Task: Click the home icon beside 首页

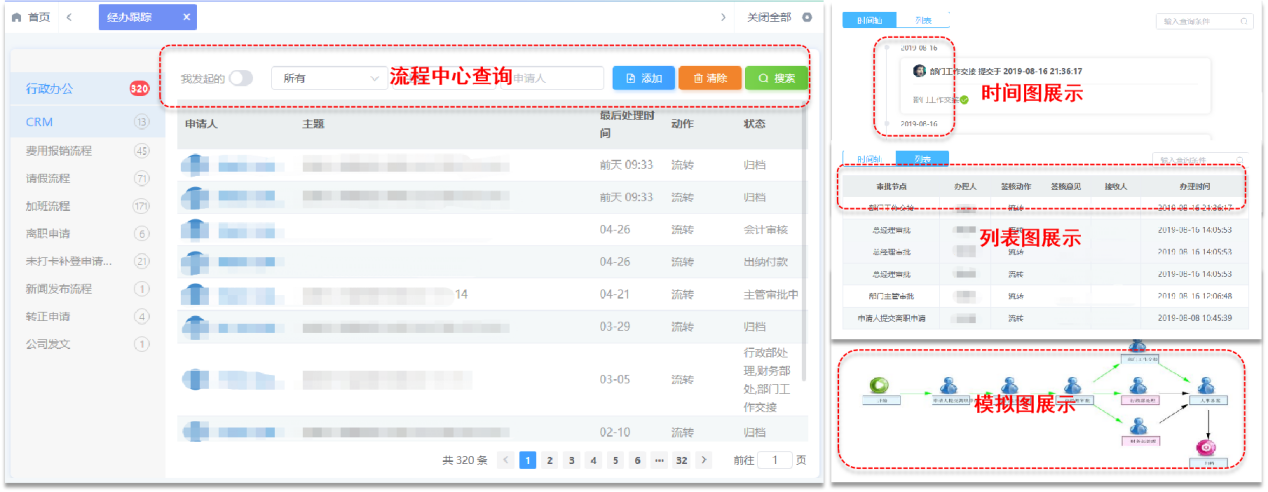Action: tap(15, 17)
